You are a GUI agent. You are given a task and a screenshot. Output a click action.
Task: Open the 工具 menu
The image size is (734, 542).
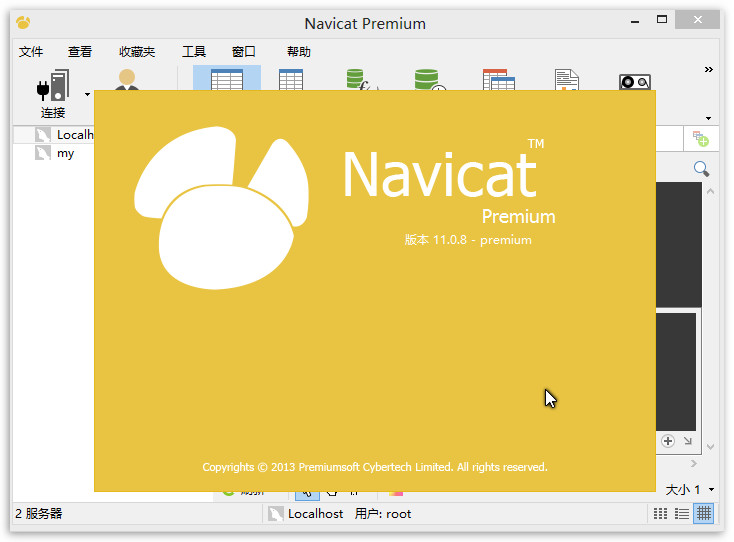[193, 52]
